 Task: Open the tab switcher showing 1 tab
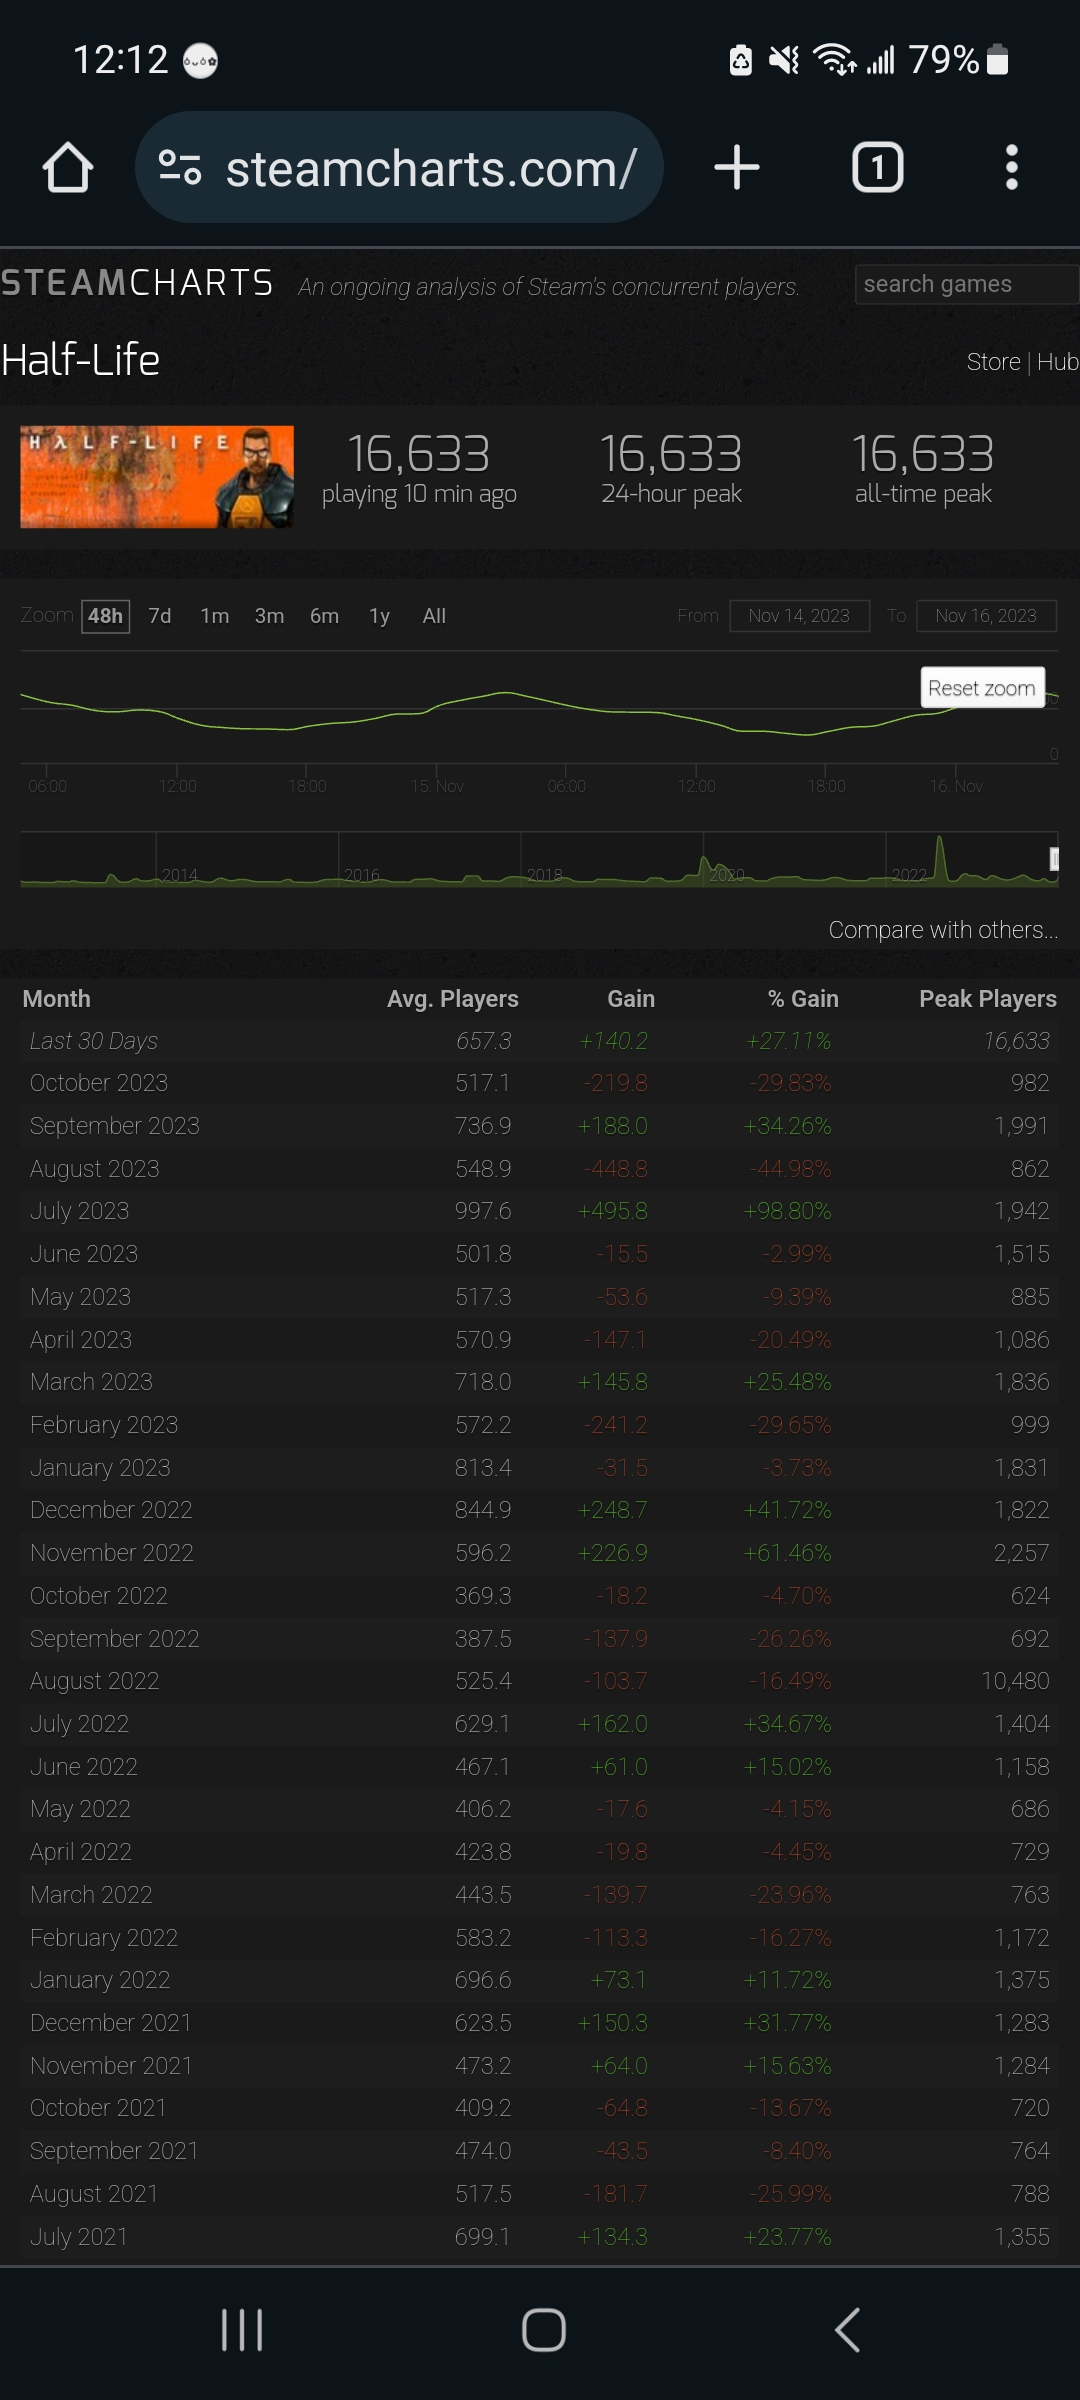coord(877,167)
